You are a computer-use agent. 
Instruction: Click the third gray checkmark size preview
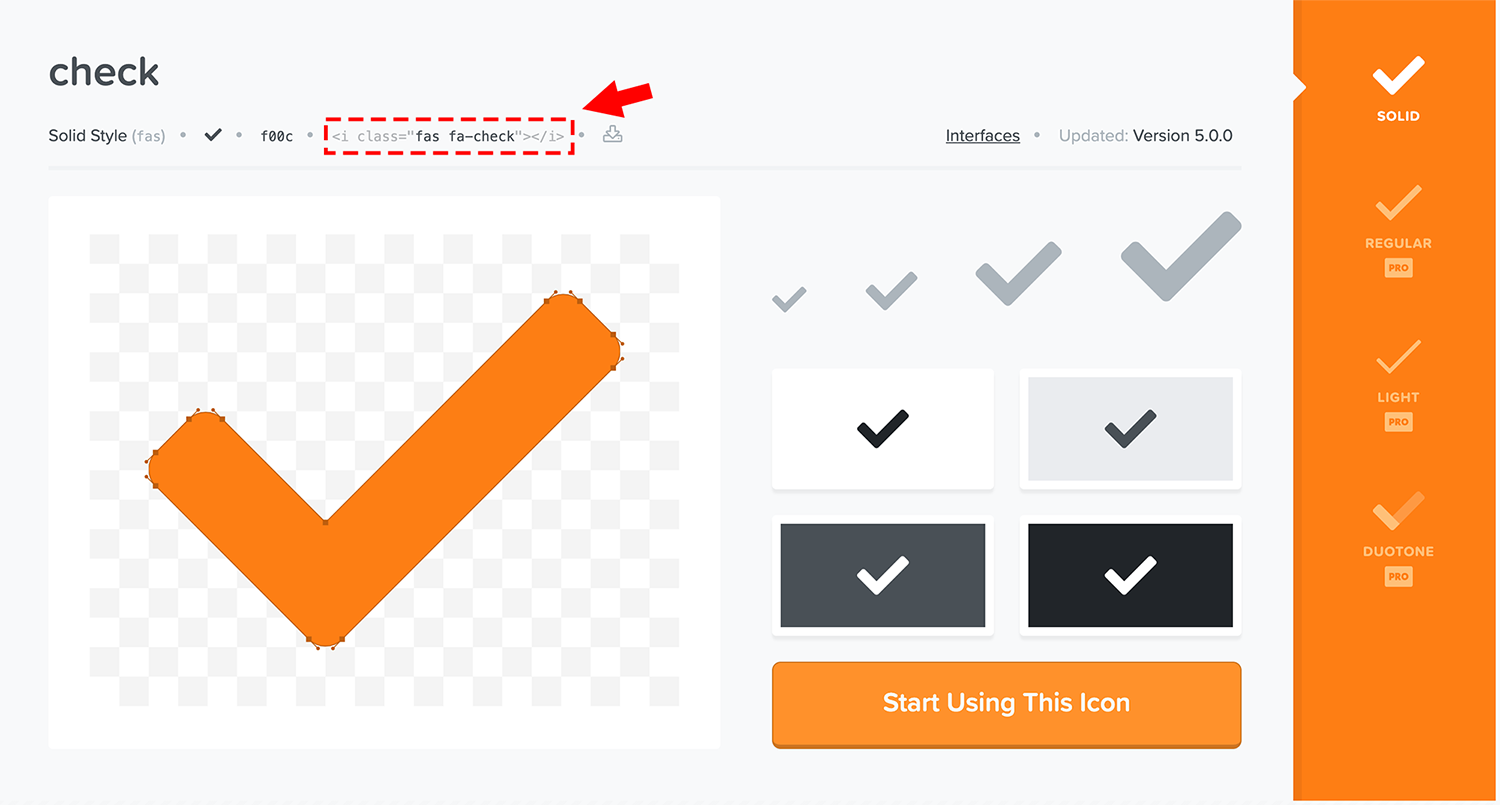tap(1018, 273)
